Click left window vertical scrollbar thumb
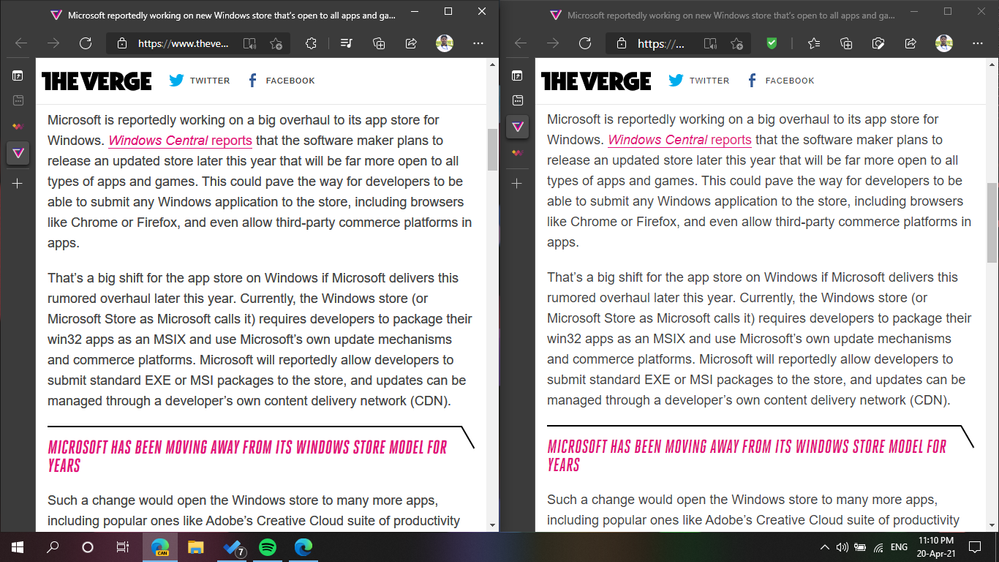The image size is (999, 562). click(x=492, y=150)
